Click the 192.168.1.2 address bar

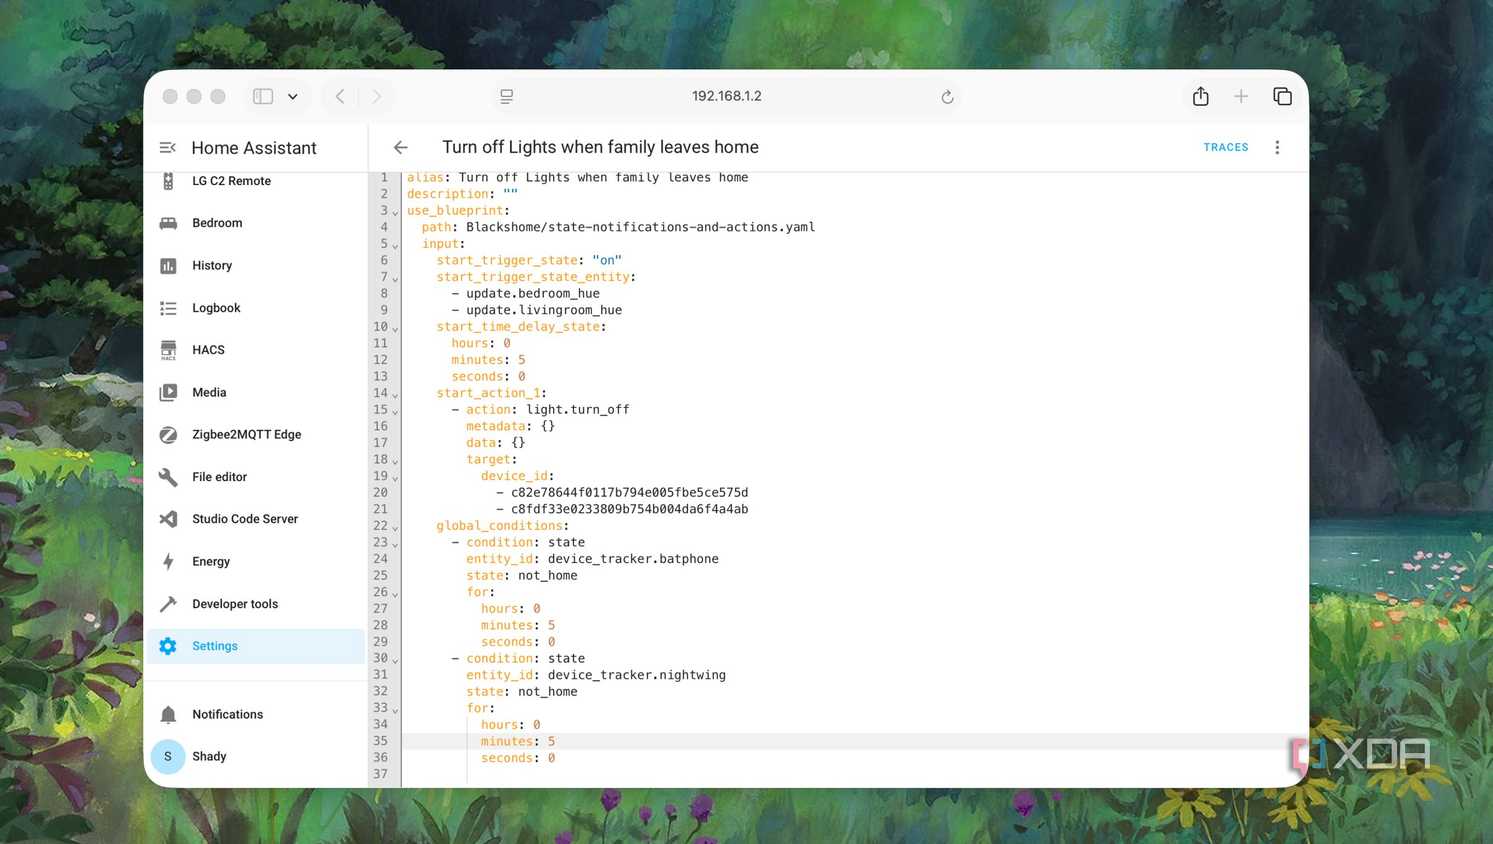coord(727,96)
